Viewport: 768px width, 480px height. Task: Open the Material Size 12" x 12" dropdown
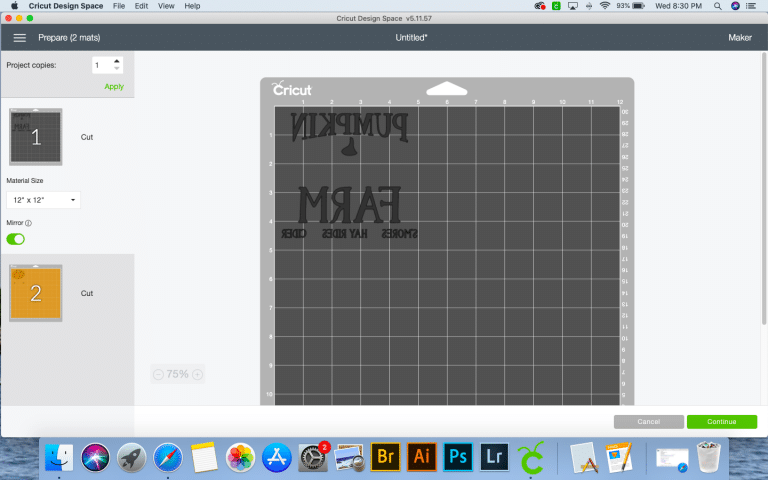pos(43,200)
